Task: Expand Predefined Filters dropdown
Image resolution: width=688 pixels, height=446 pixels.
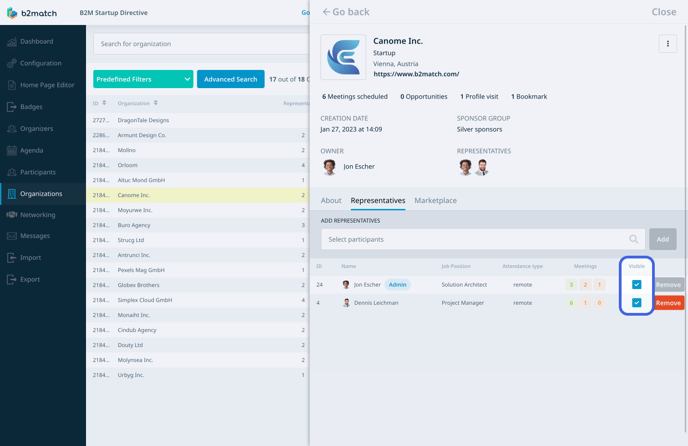Action: tap(143, 79)
